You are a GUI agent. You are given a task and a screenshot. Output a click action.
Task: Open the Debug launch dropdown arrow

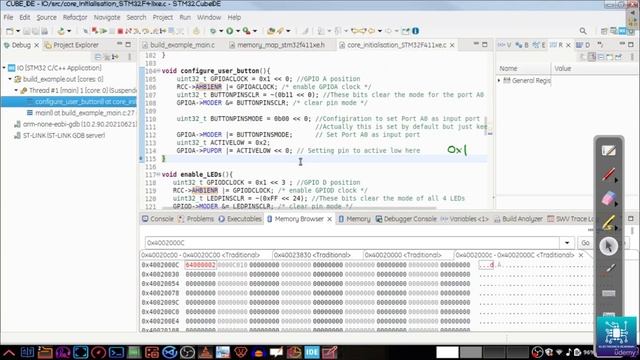pyautogui.click(x=221, y=31)
